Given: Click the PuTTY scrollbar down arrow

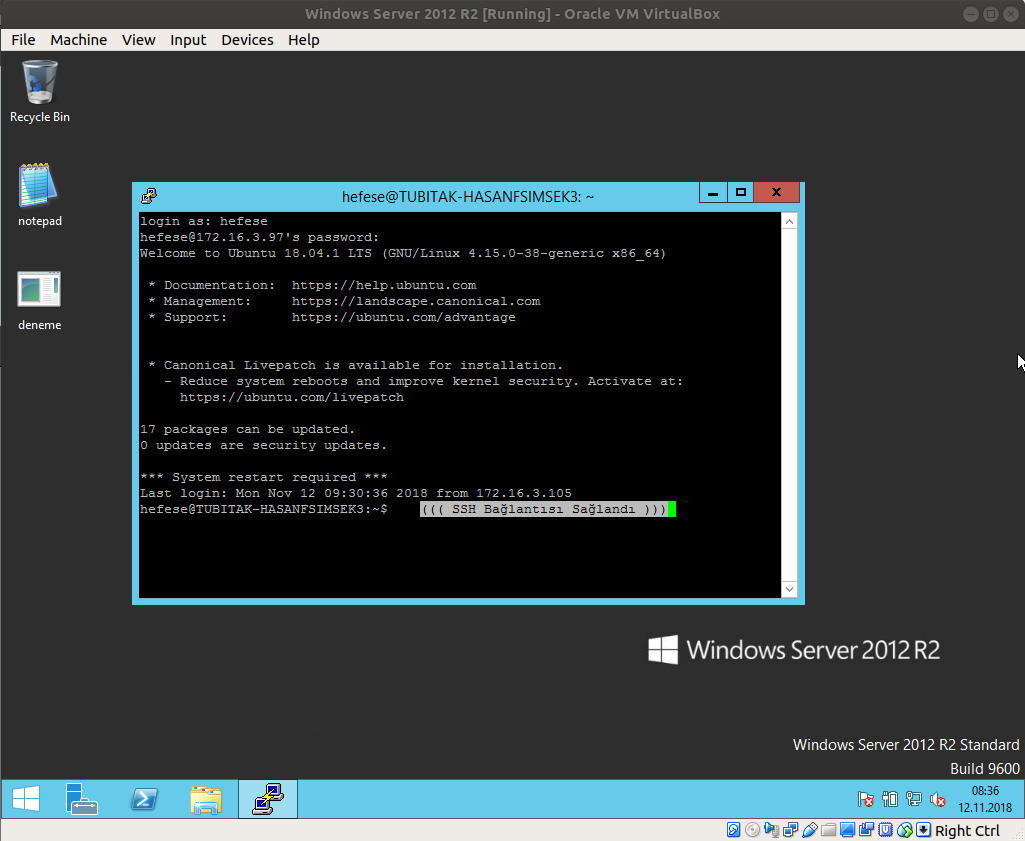Looking at the screenshot, I should pyautogui.click(x=789, y=589).
